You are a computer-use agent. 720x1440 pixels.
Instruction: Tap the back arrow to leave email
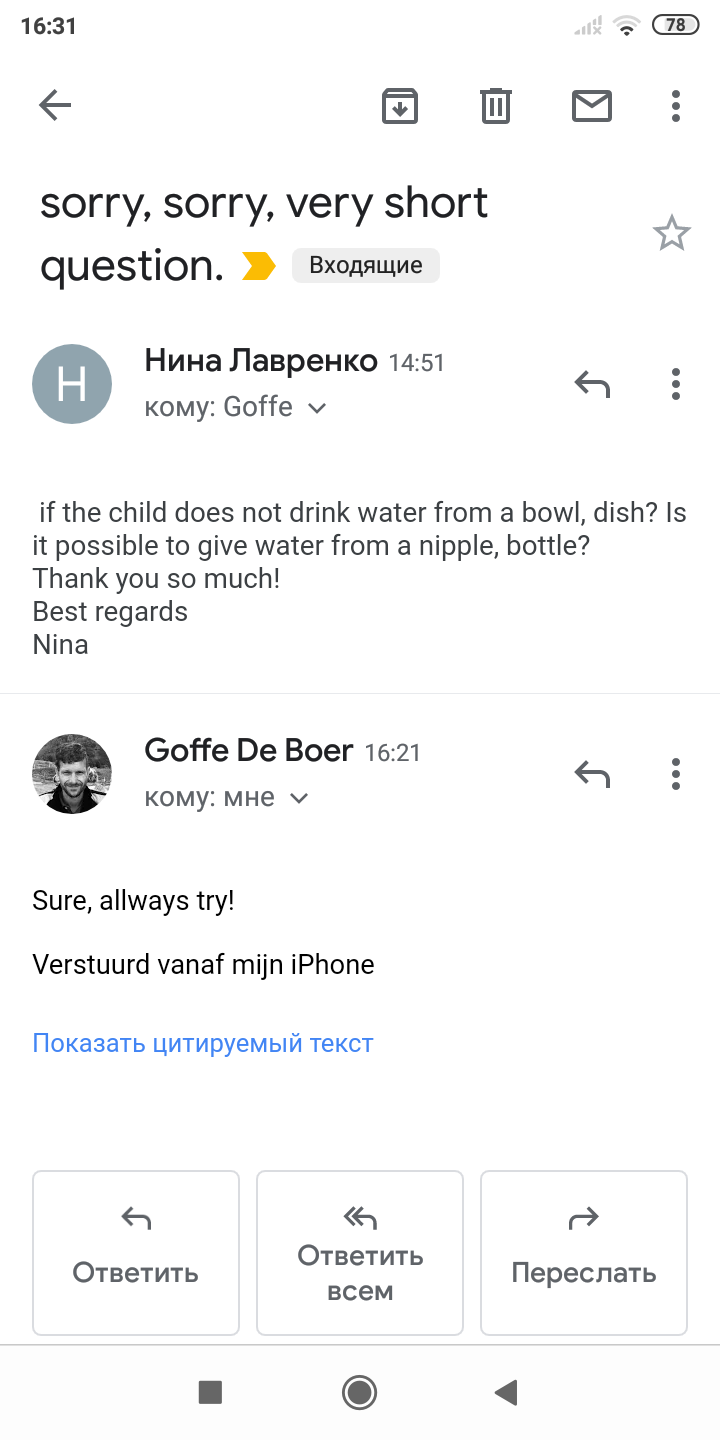[x=55, y=105]
